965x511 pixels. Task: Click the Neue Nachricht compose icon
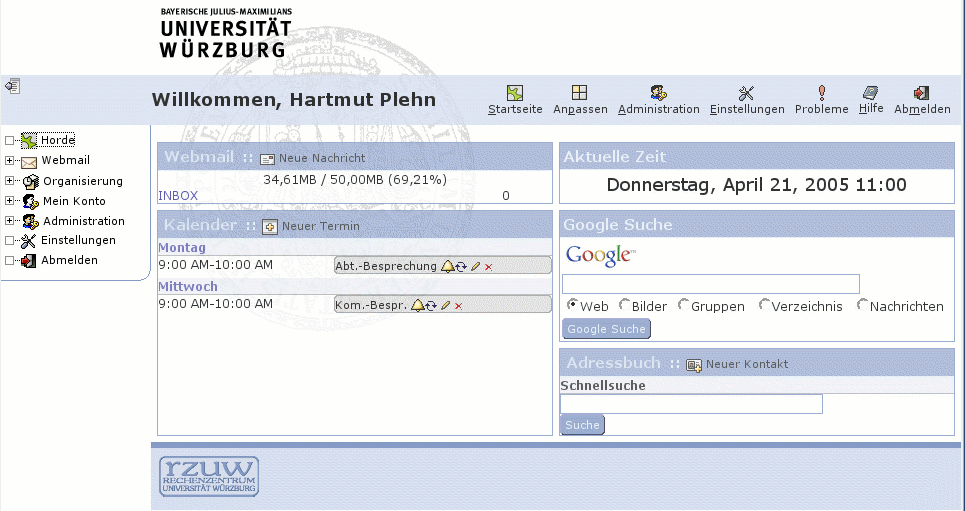267,158
